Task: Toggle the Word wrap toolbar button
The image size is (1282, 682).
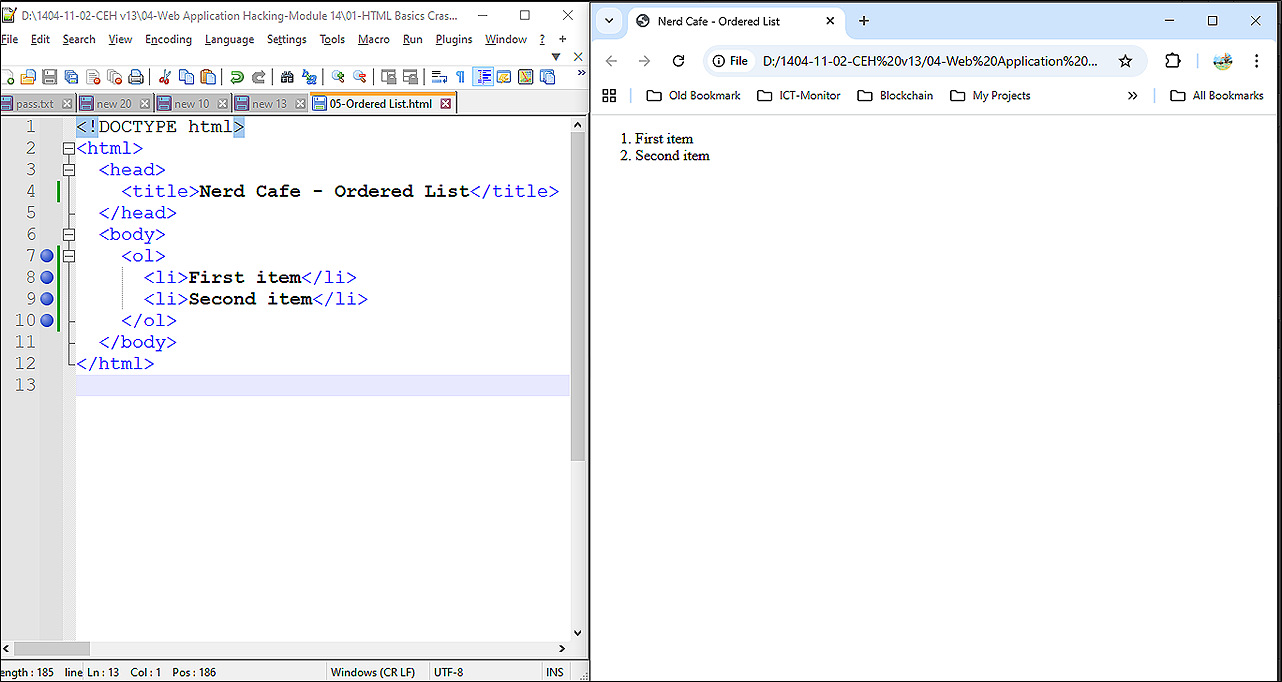Action: tap(438, 77)
